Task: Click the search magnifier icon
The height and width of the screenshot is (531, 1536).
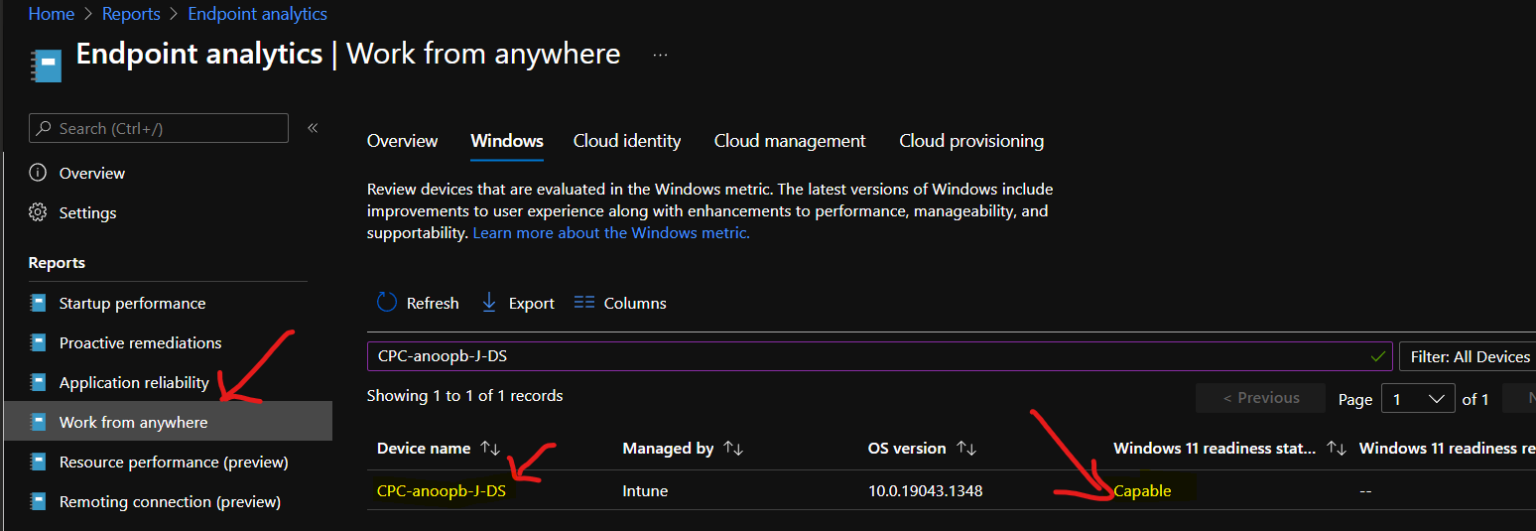Action: (x=44, y=129)
